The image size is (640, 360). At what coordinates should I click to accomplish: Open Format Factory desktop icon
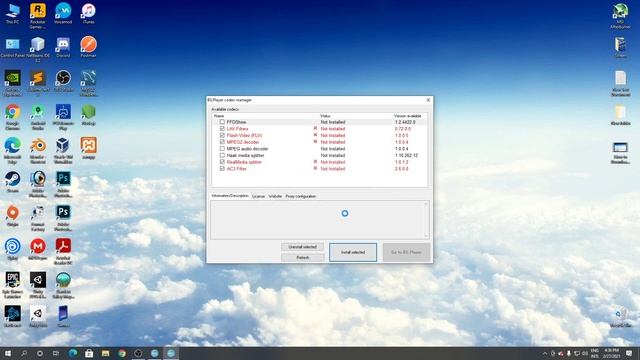pyautogui.click(x=38, y=218)
